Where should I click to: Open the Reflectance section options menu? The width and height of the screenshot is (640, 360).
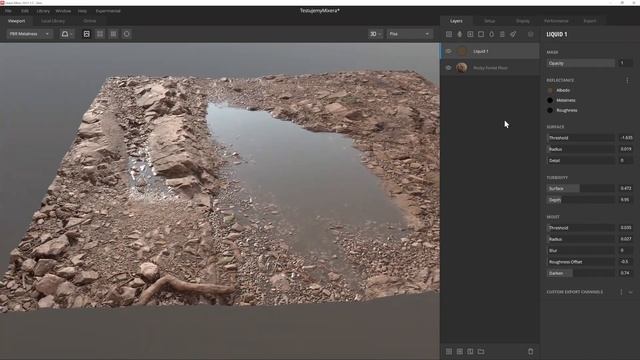click(627, 80)
